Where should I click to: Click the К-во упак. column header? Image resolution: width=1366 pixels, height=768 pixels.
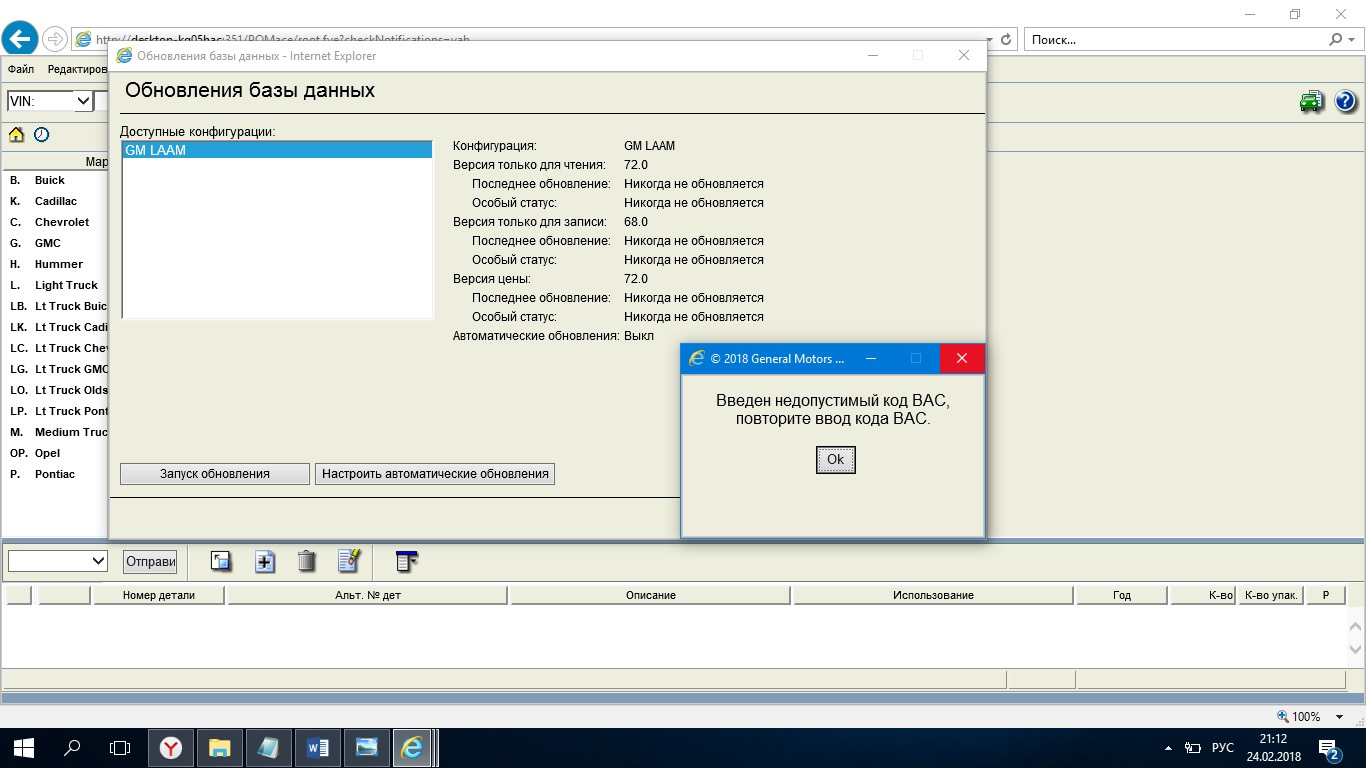pos(1270,595)
